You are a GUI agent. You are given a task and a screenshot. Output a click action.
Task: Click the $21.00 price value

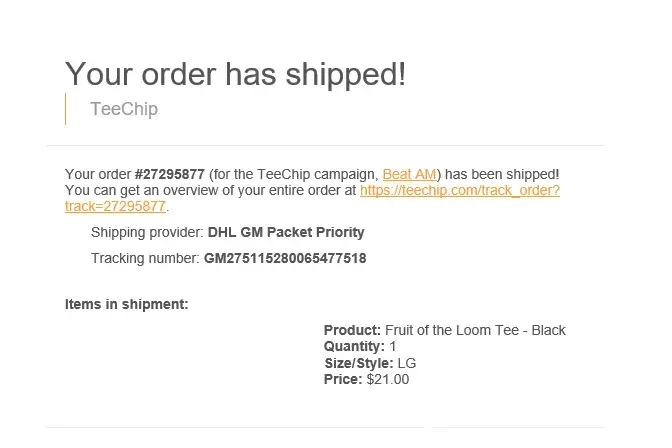388,379
